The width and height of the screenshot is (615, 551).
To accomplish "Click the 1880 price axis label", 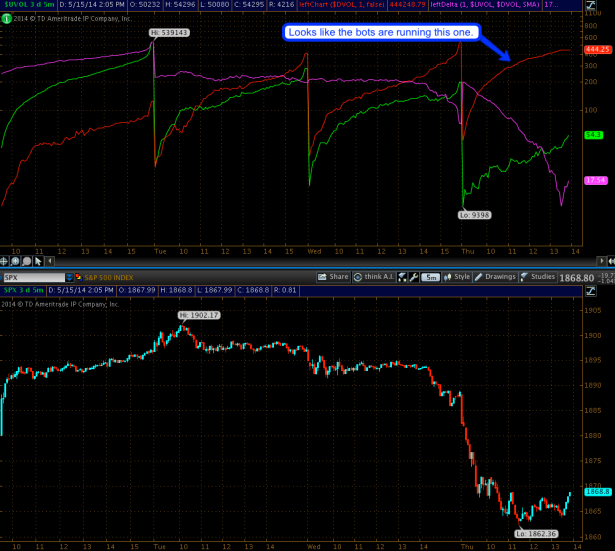I will coord(593,435).
